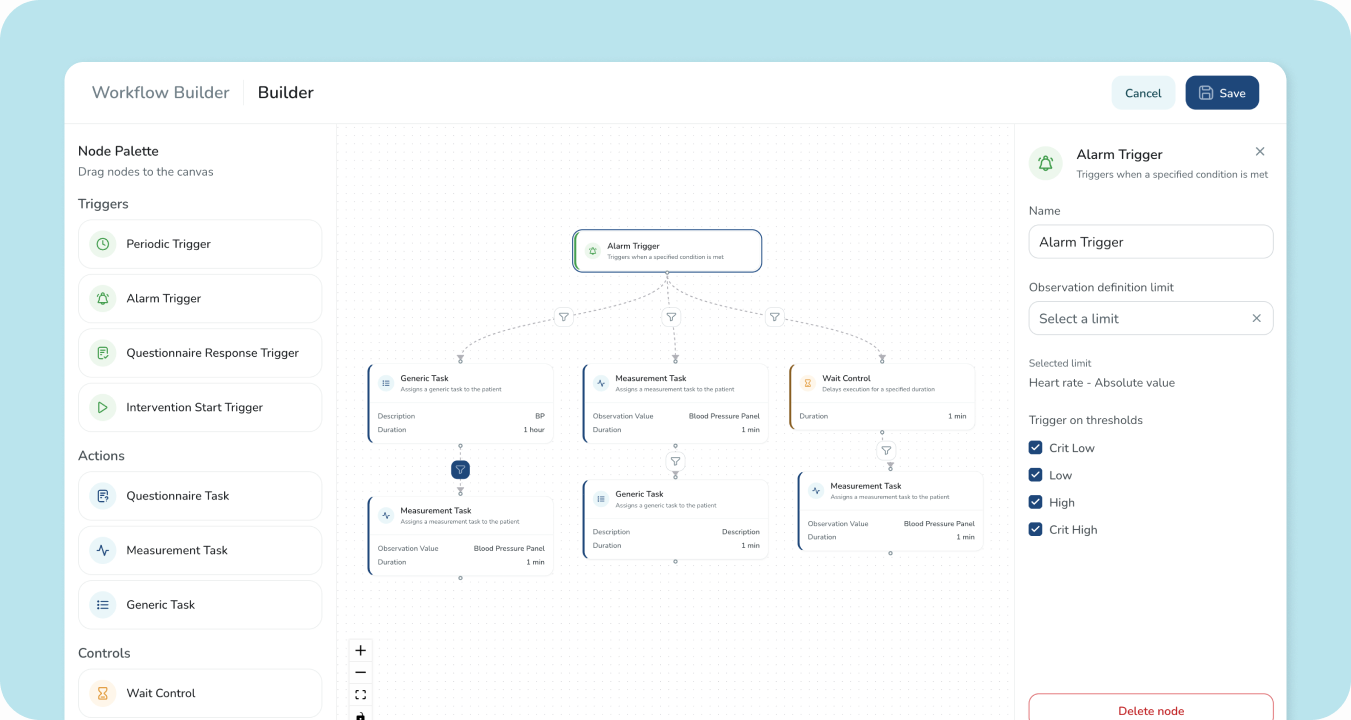Click the Generic Task list icon in palette
The height and width of the screenshot is (720, 1351).
[x=102, y=605]
